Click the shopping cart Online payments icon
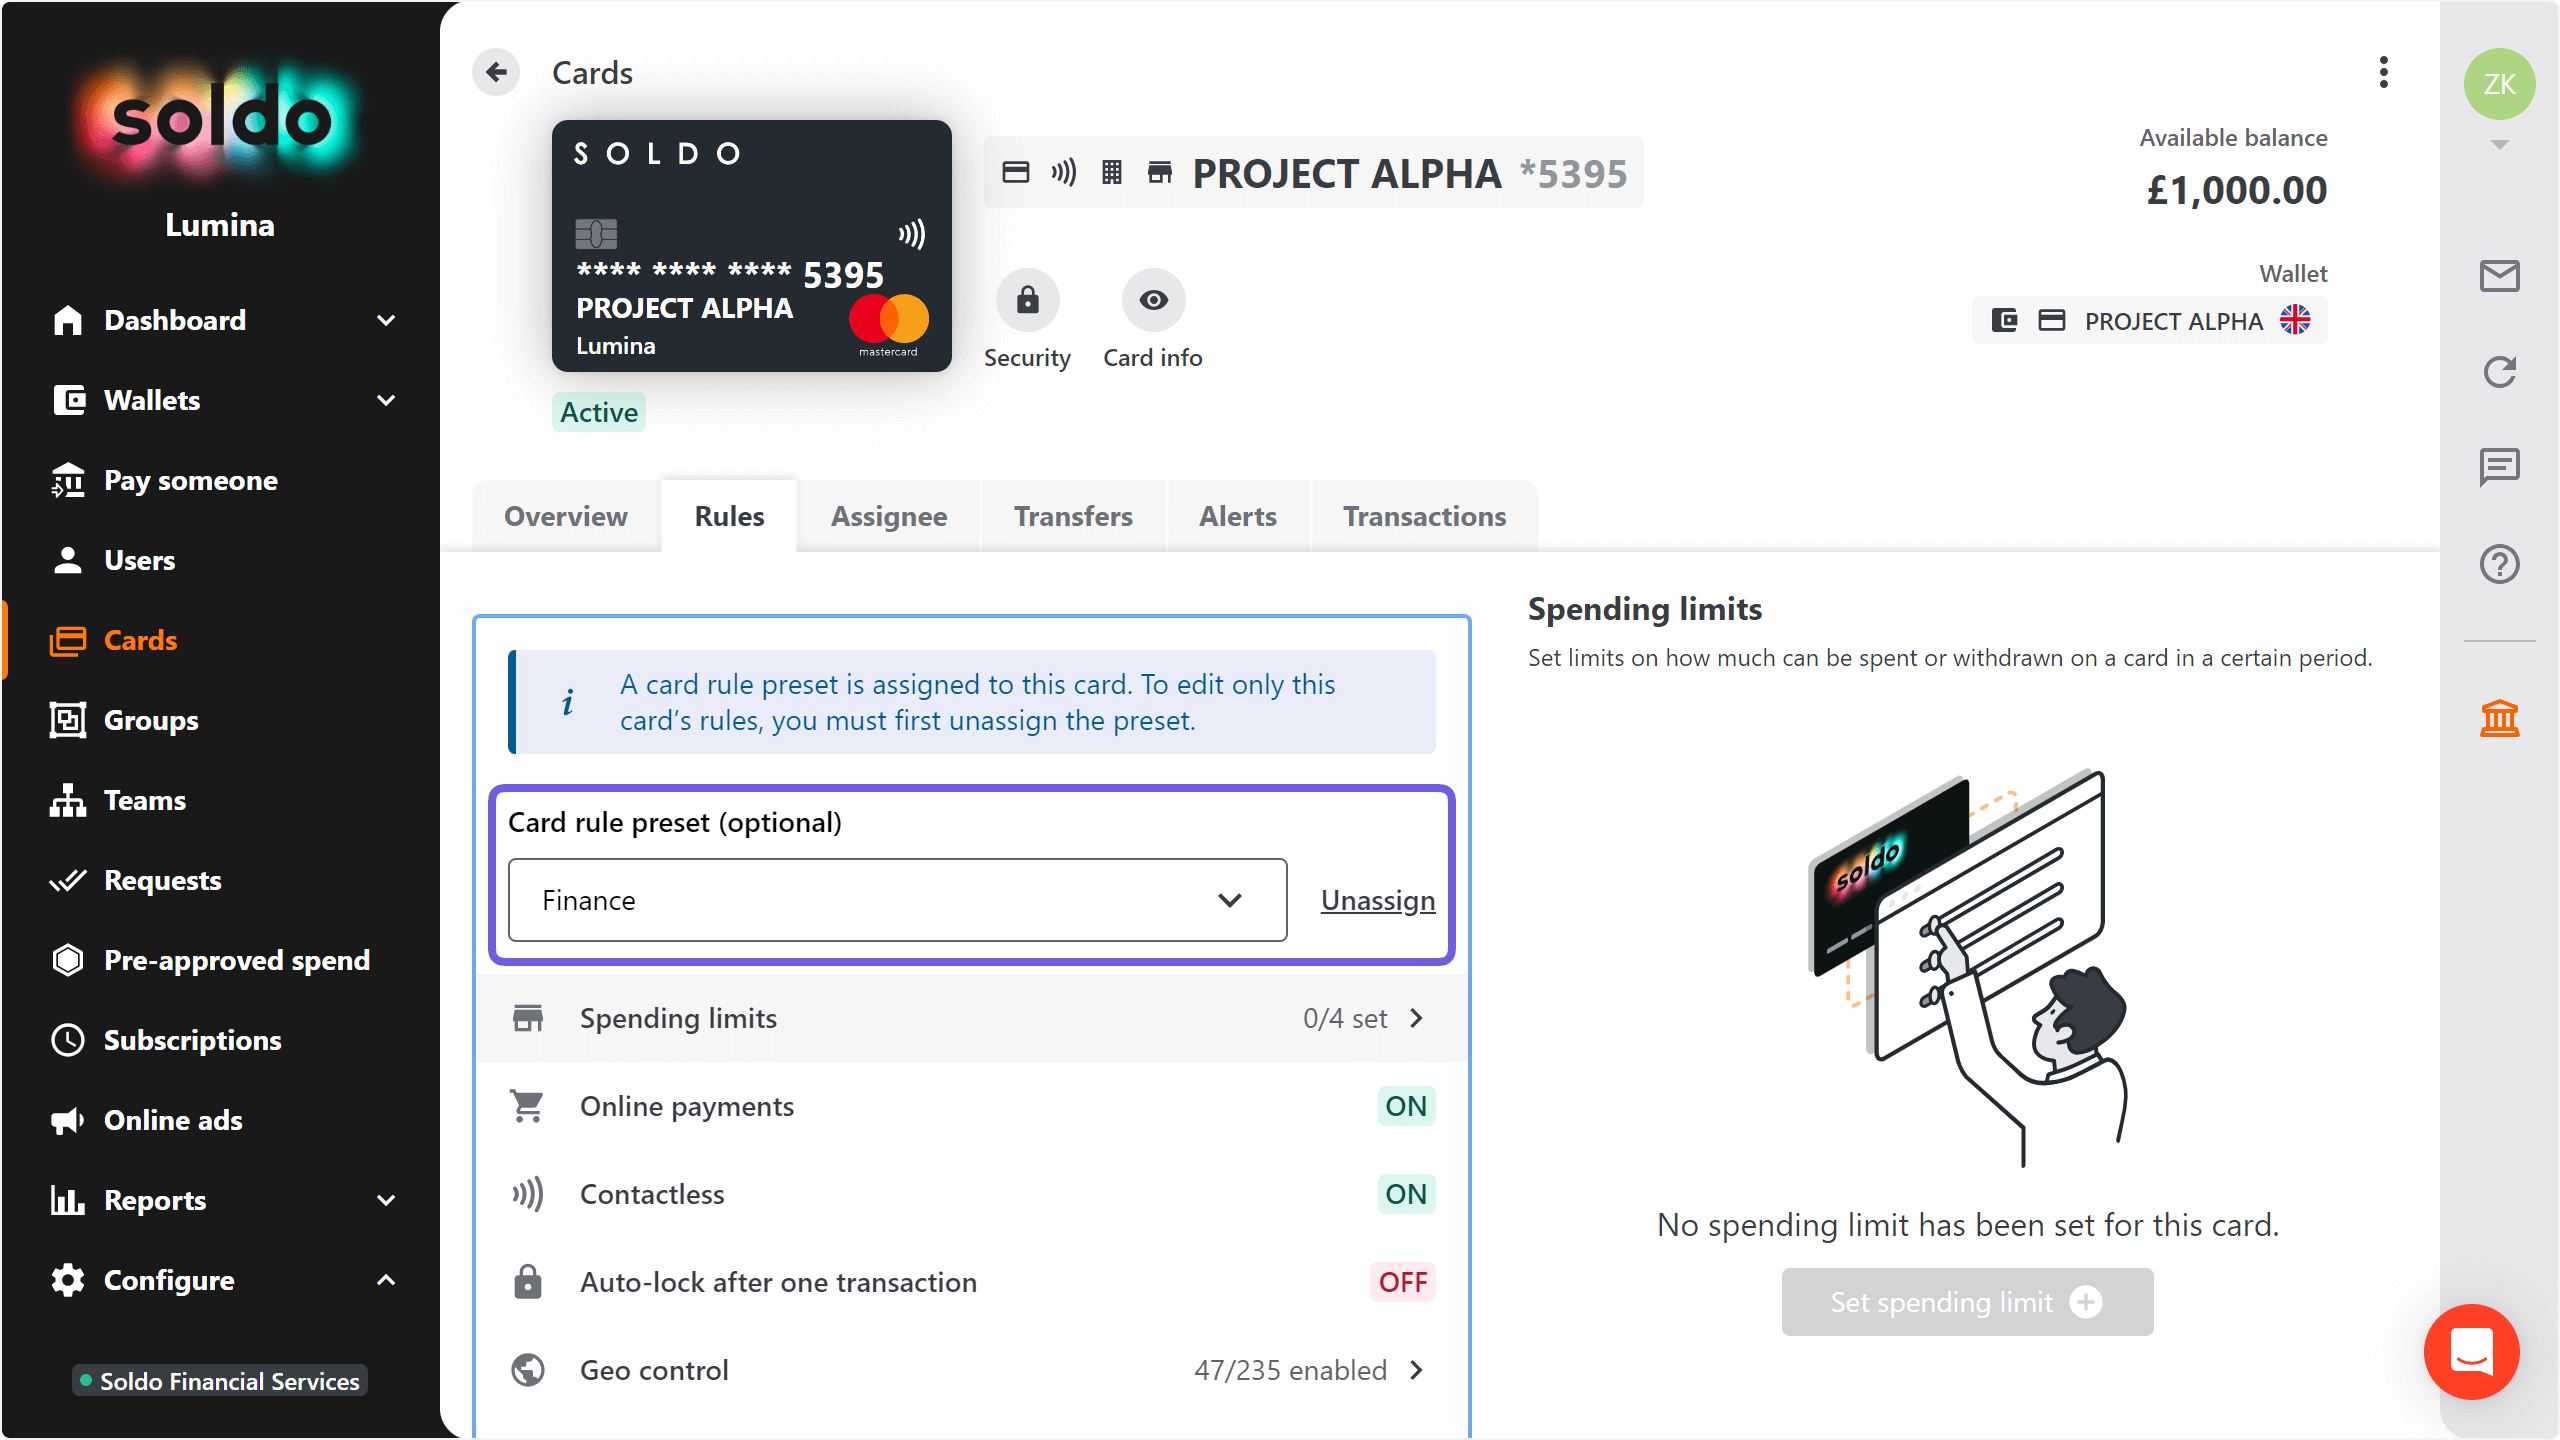This screenshot has height=1440, width=2560. pos(527,1106)
